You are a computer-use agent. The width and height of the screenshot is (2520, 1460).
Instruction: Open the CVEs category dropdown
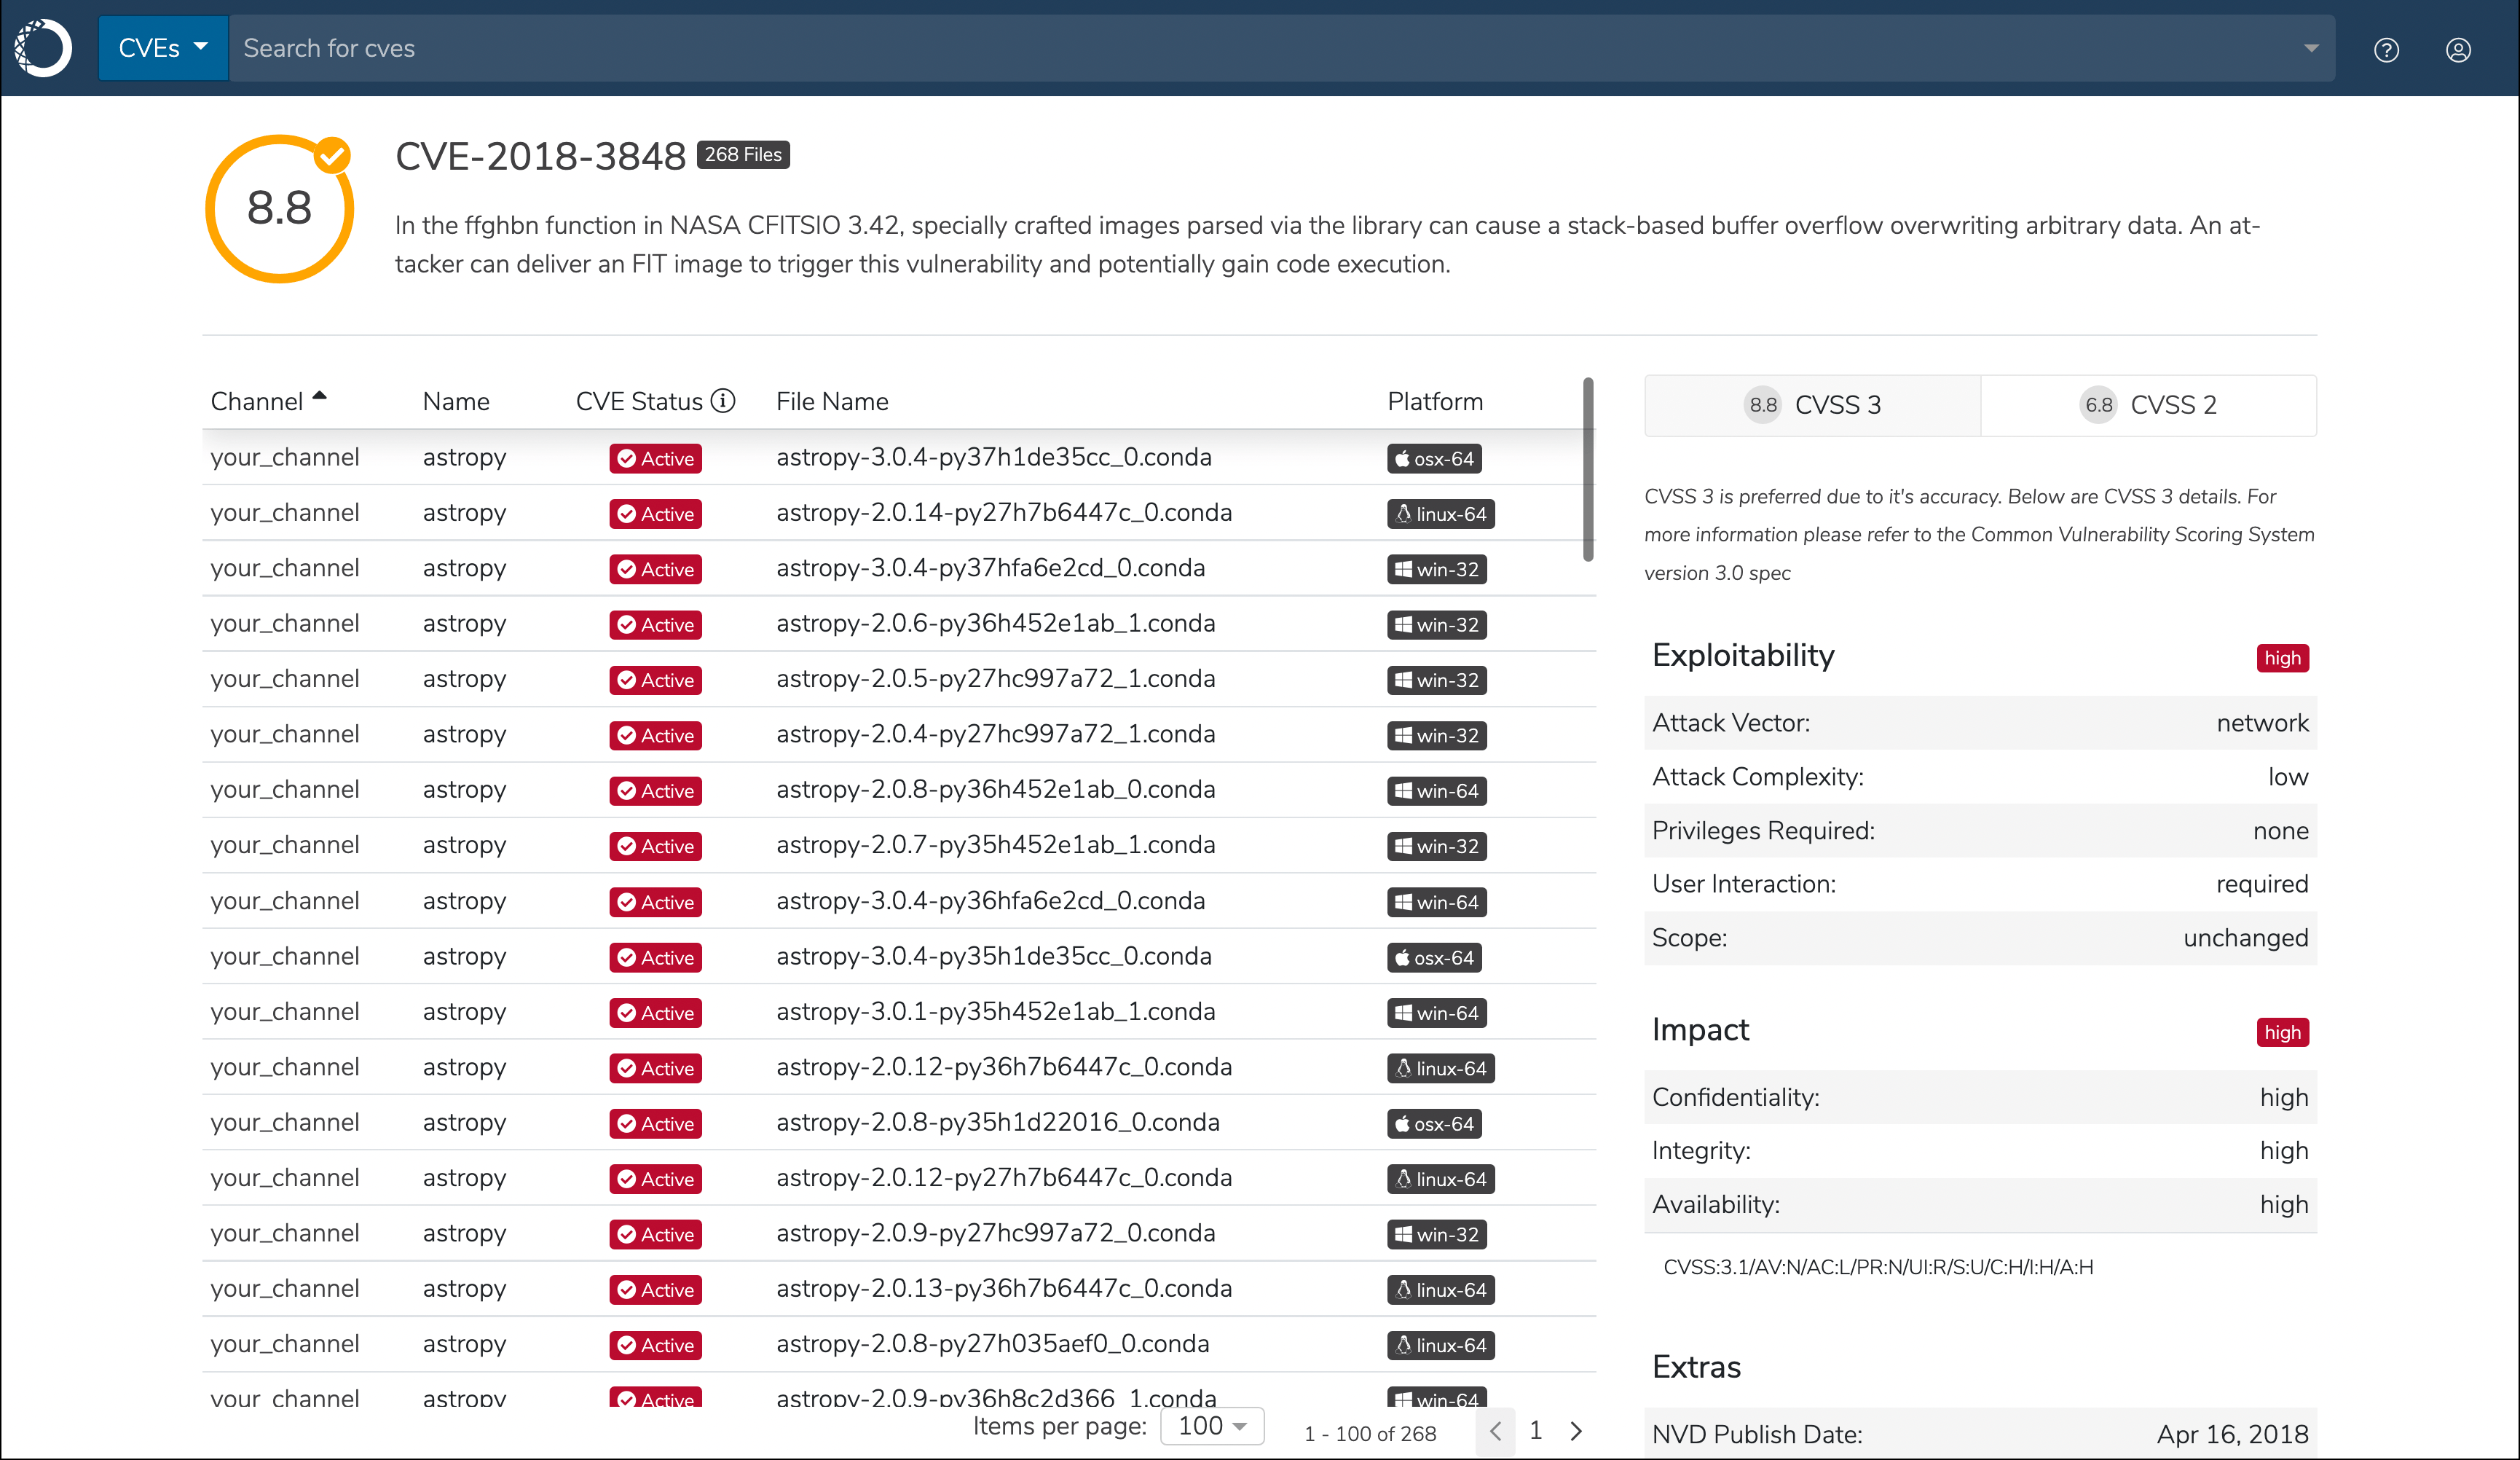tap(163, 48)
